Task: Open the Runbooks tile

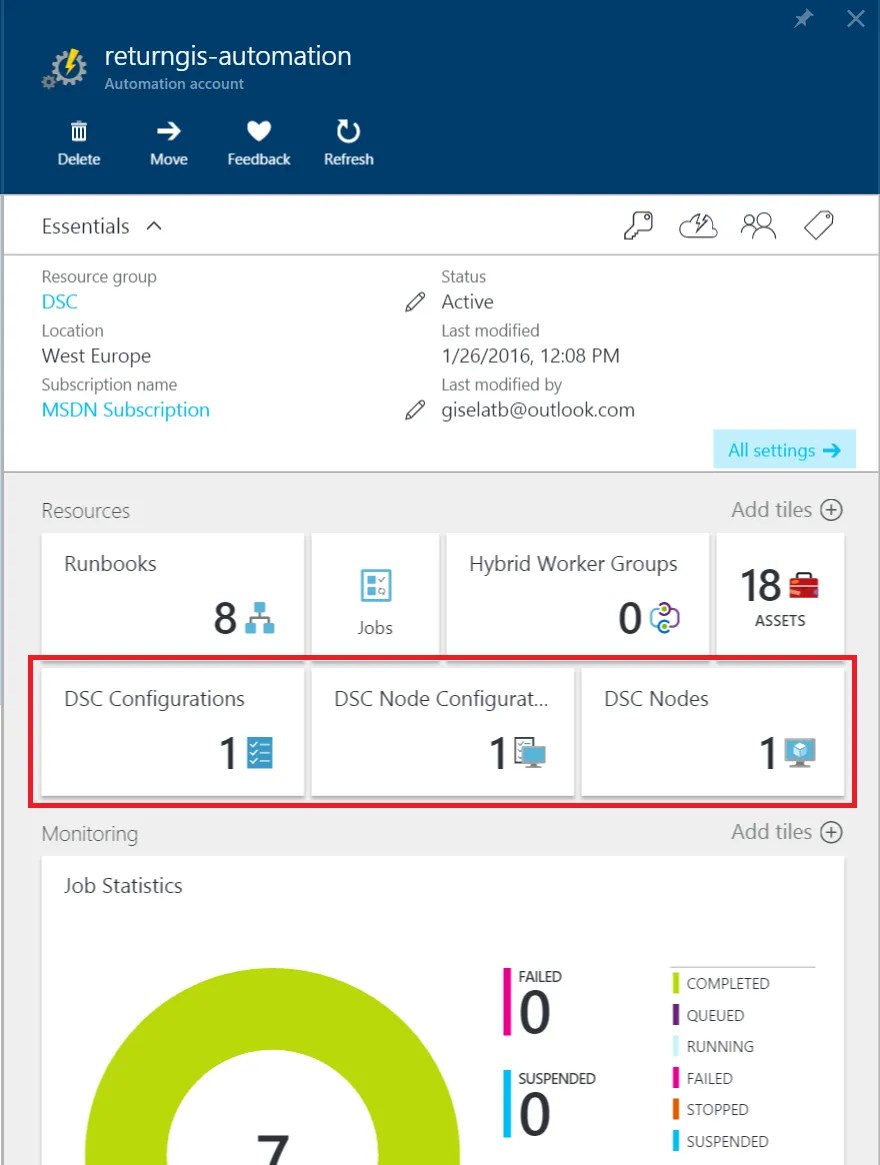Action: pyautogui.click(x=172, y=594)
